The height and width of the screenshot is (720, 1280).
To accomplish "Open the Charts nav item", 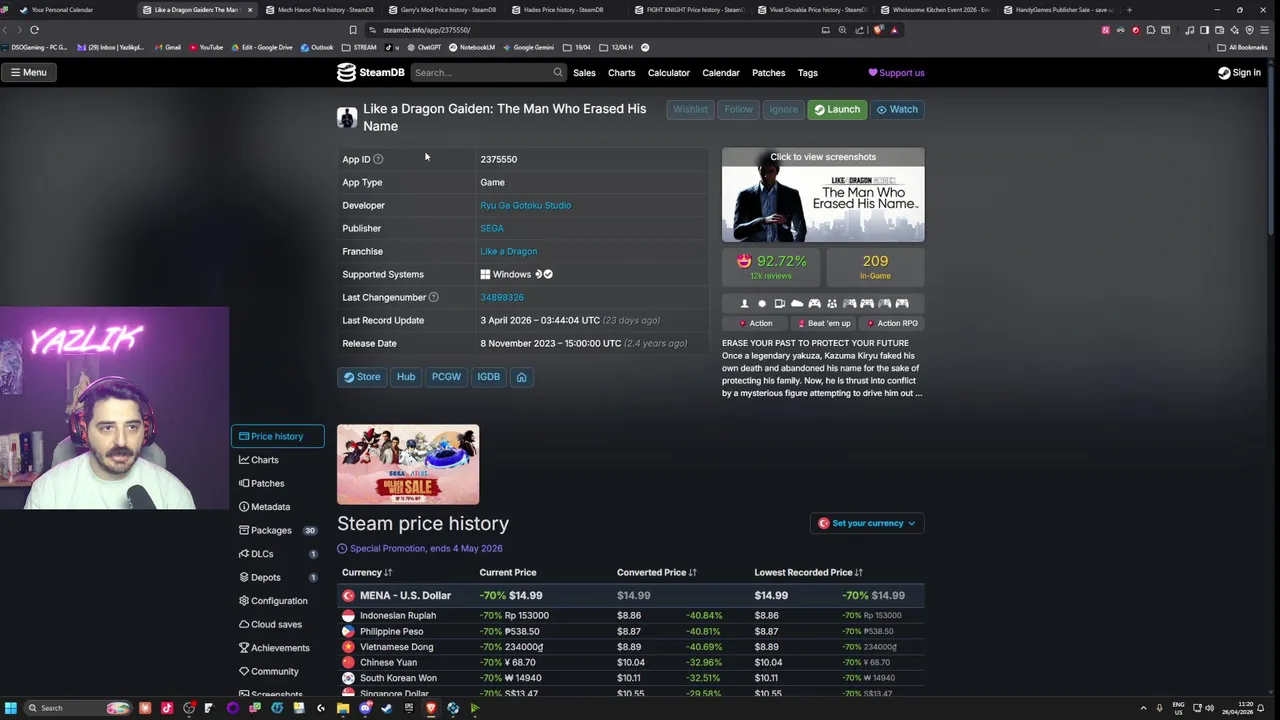I will [x=621, y=73].
